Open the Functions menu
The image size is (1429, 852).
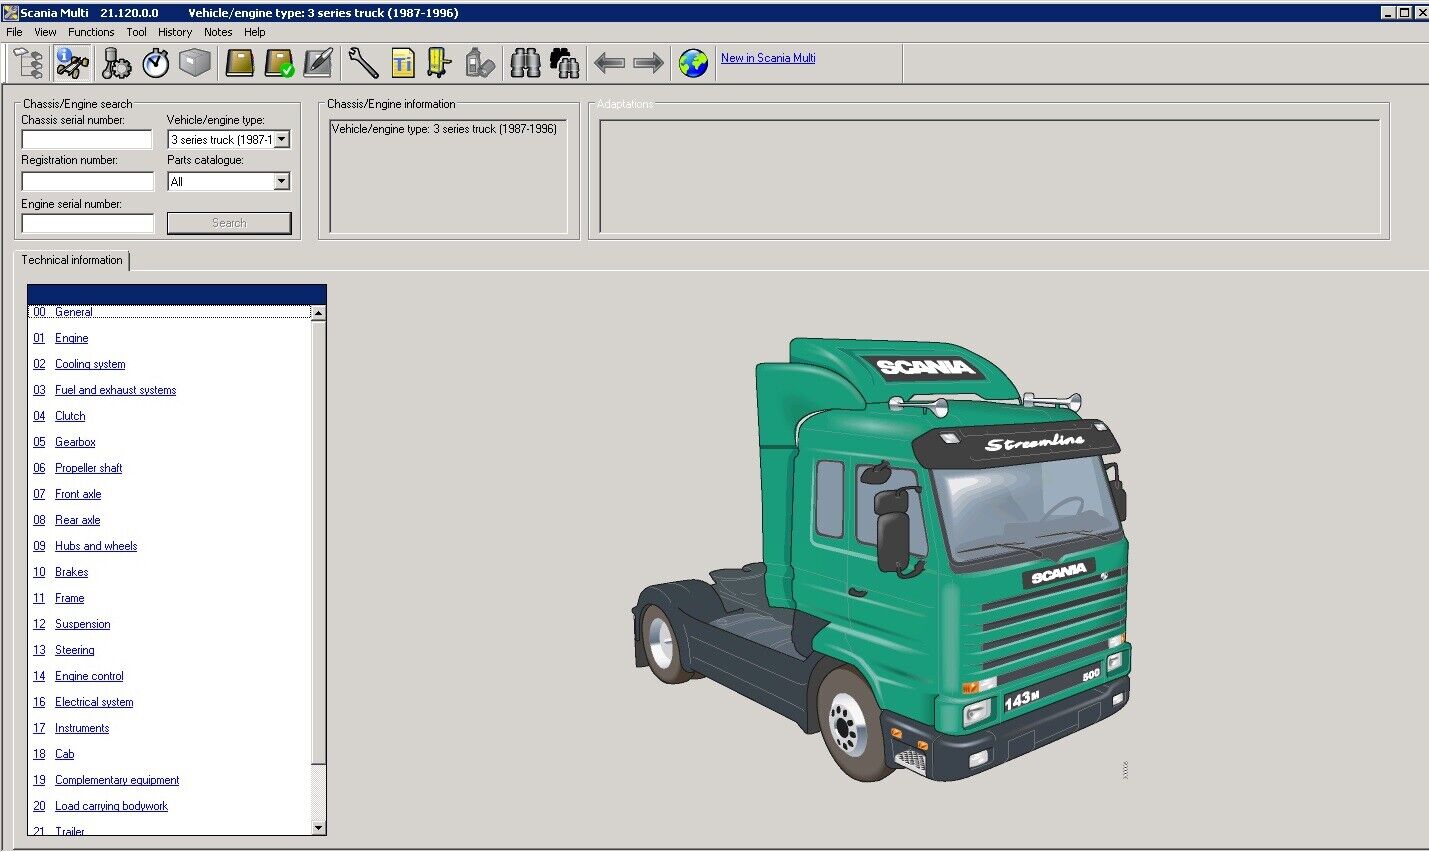click(x=91, y=32)
